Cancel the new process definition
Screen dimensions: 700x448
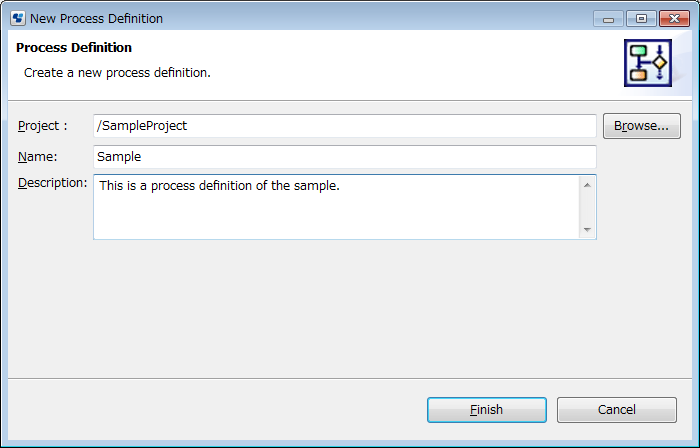pyautogui.click(x=616, y=410)
